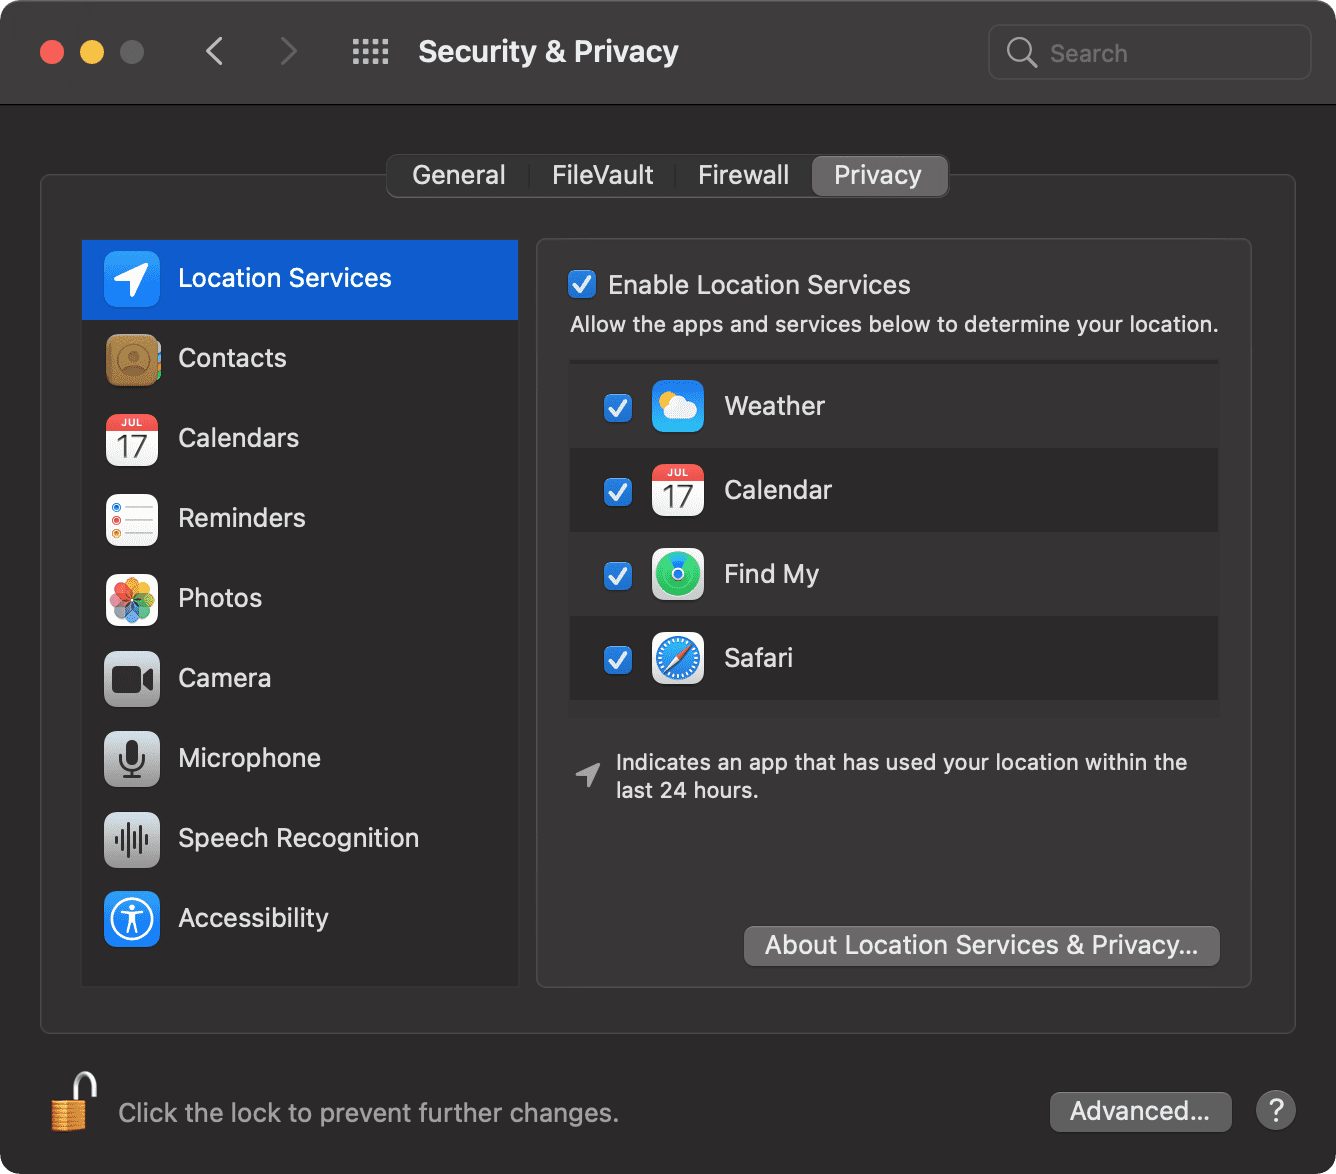Image resolution: width=1336 pixels, height=1174 pixels.
Task: Select the Microphone icon in the sidebar
Action: pyautogui.click(x=131, y=759)
